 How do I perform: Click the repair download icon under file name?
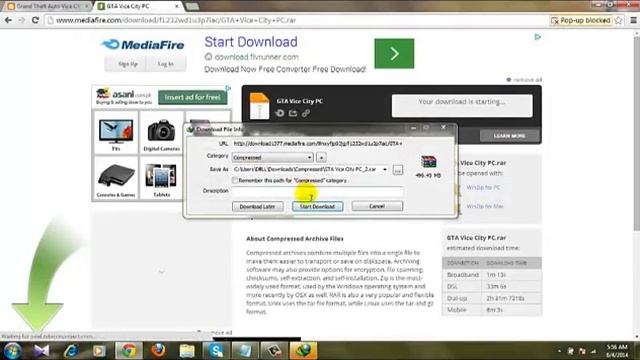(x=280, y=113)
